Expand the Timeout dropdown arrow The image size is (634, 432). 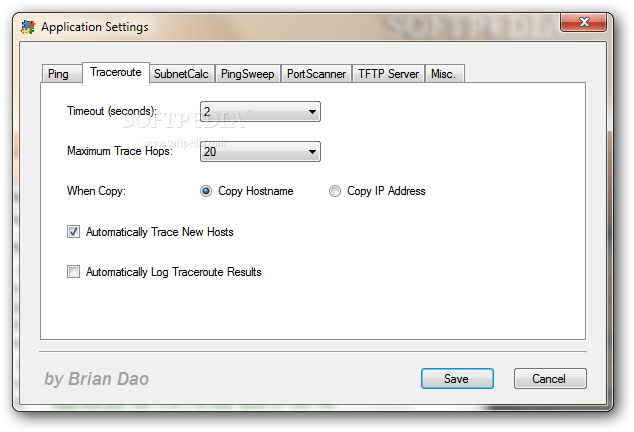coord(312,112)
